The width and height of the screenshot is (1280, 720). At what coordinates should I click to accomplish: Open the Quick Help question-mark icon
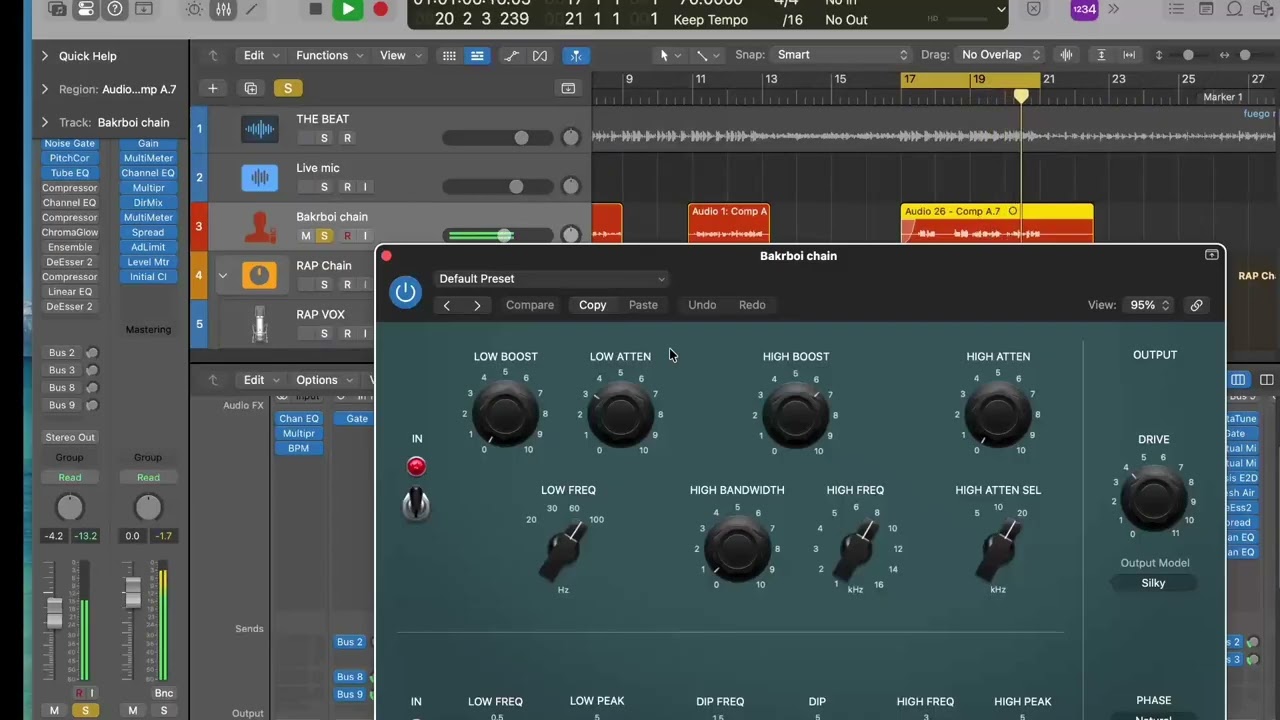pyautogui.click(x=115, y=9)
